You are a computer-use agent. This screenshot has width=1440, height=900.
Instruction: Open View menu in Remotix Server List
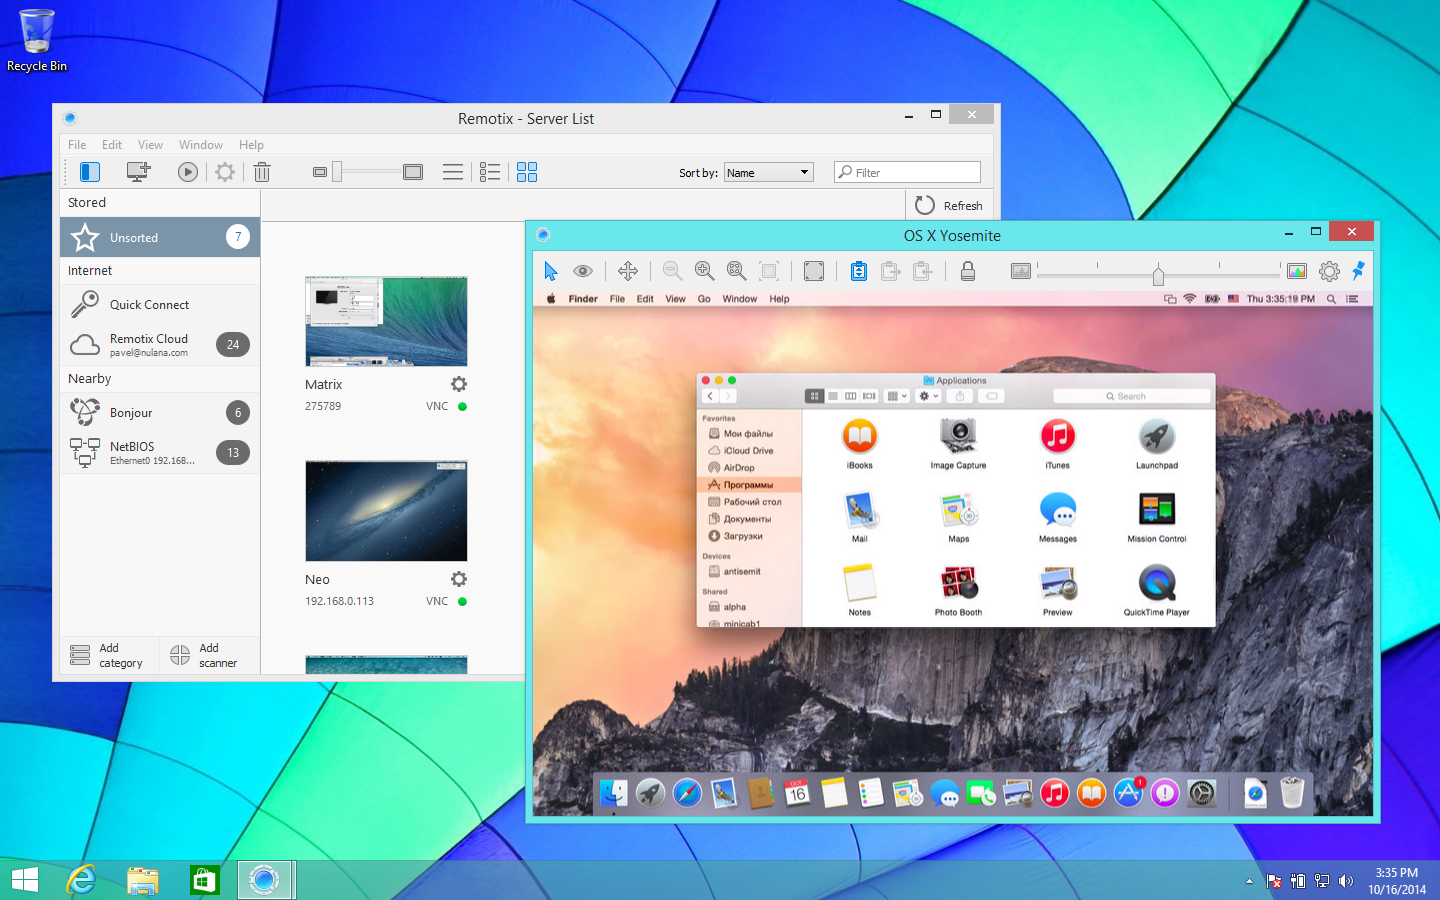click(x=150, y=145)
